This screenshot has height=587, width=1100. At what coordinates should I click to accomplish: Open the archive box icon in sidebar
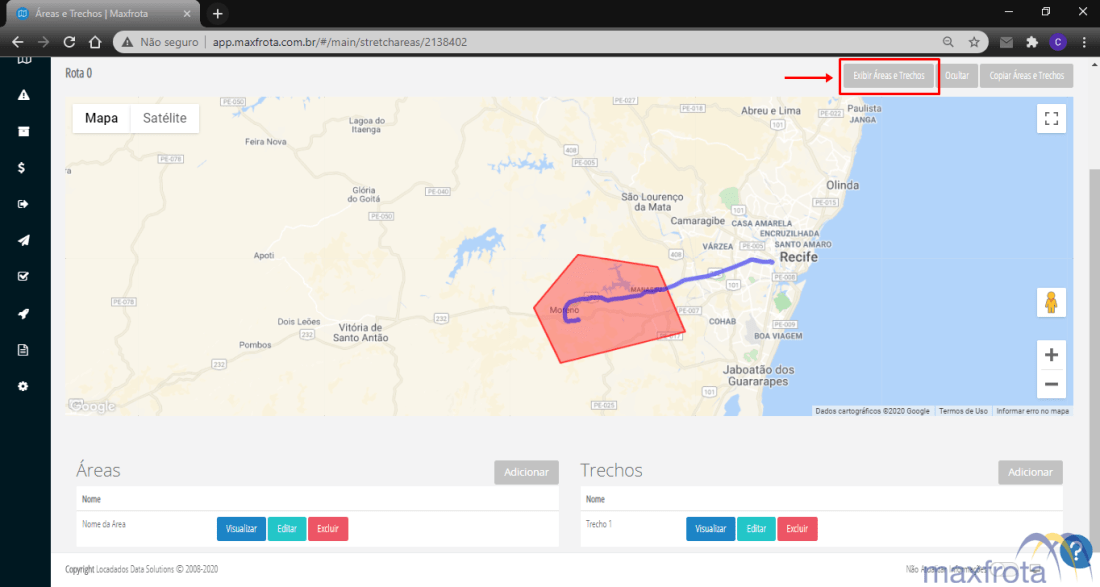23,131
